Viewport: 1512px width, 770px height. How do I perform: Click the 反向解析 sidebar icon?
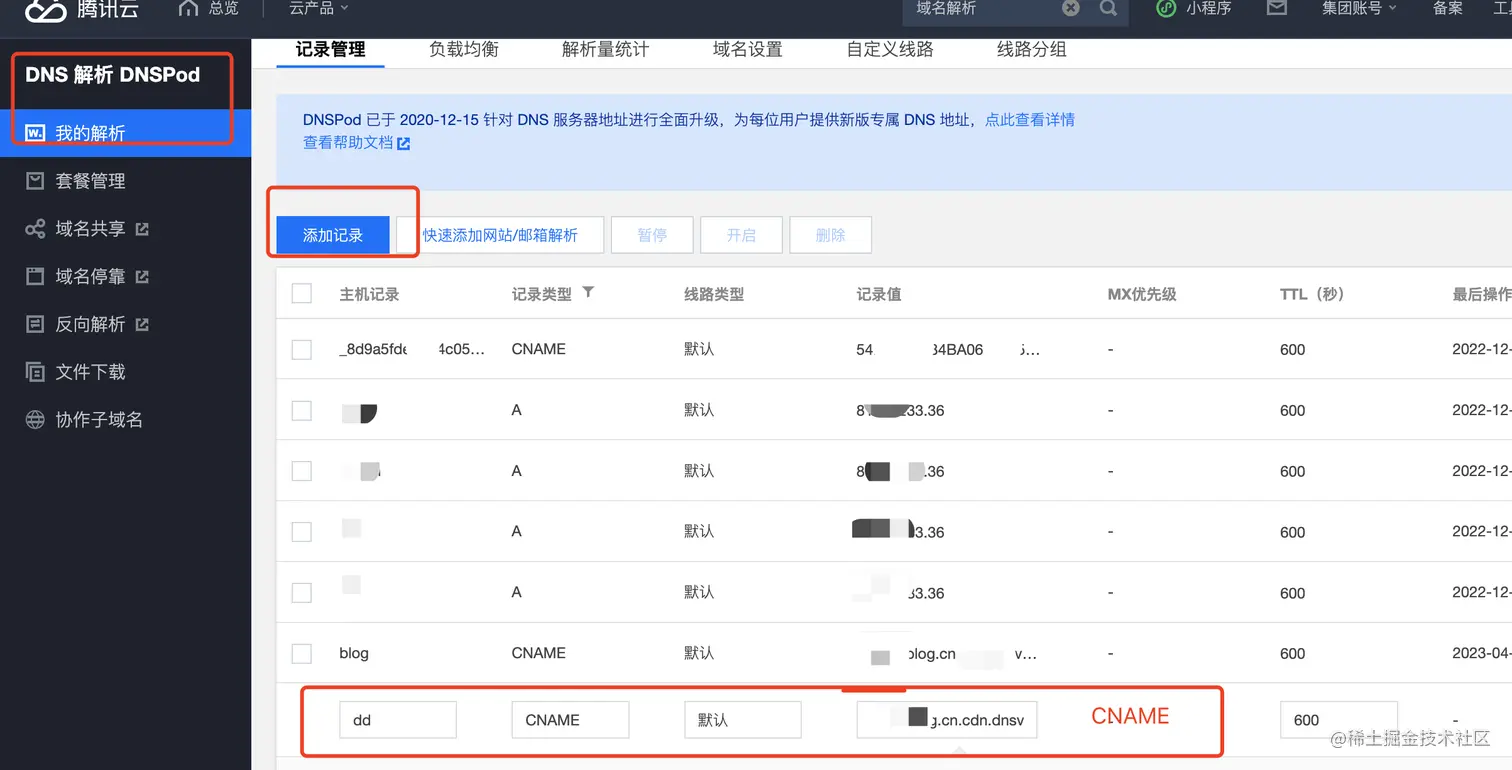click(x=35, y=324)
